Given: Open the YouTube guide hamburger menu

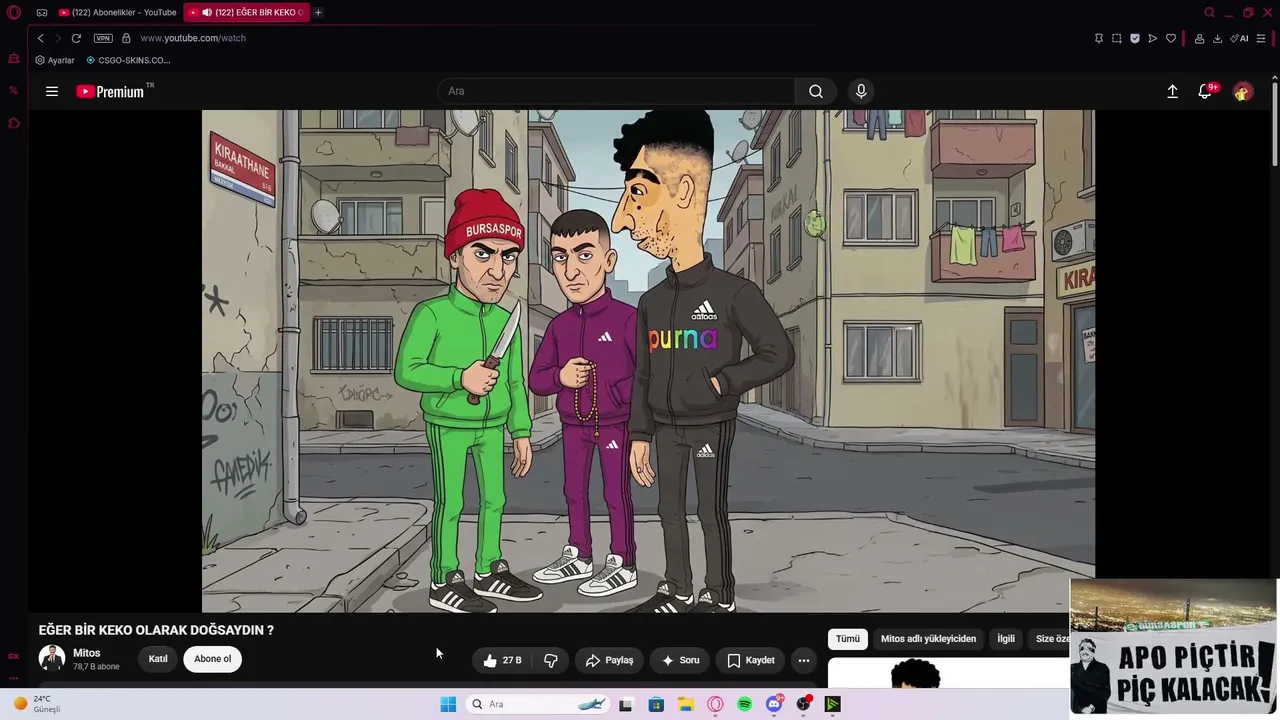Looking at the screenshot, I should pos(52,91).
